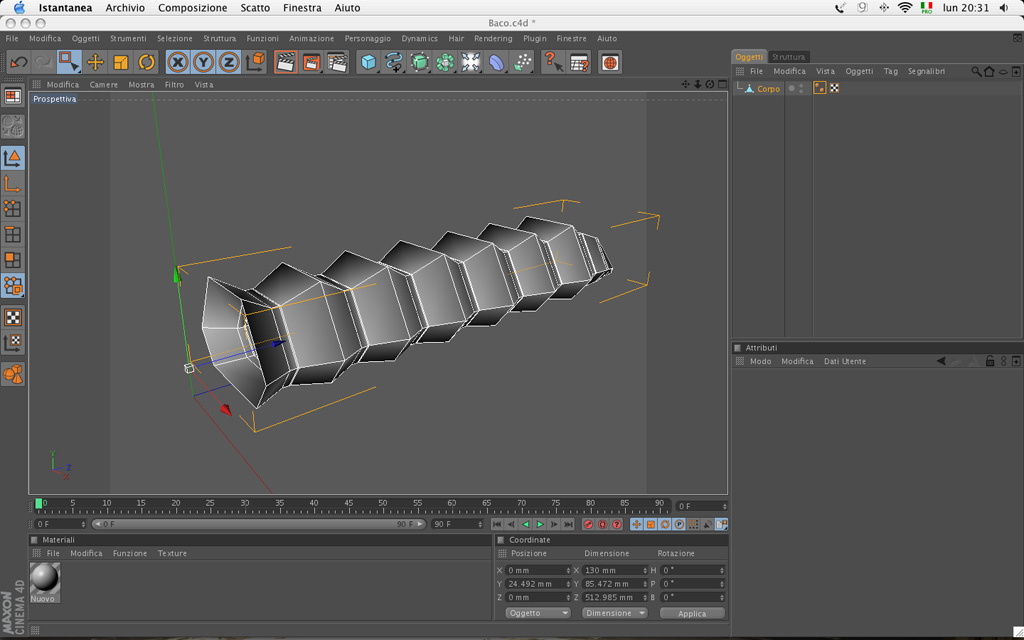Select the Rotate tool icon

(x=146, y=62)
